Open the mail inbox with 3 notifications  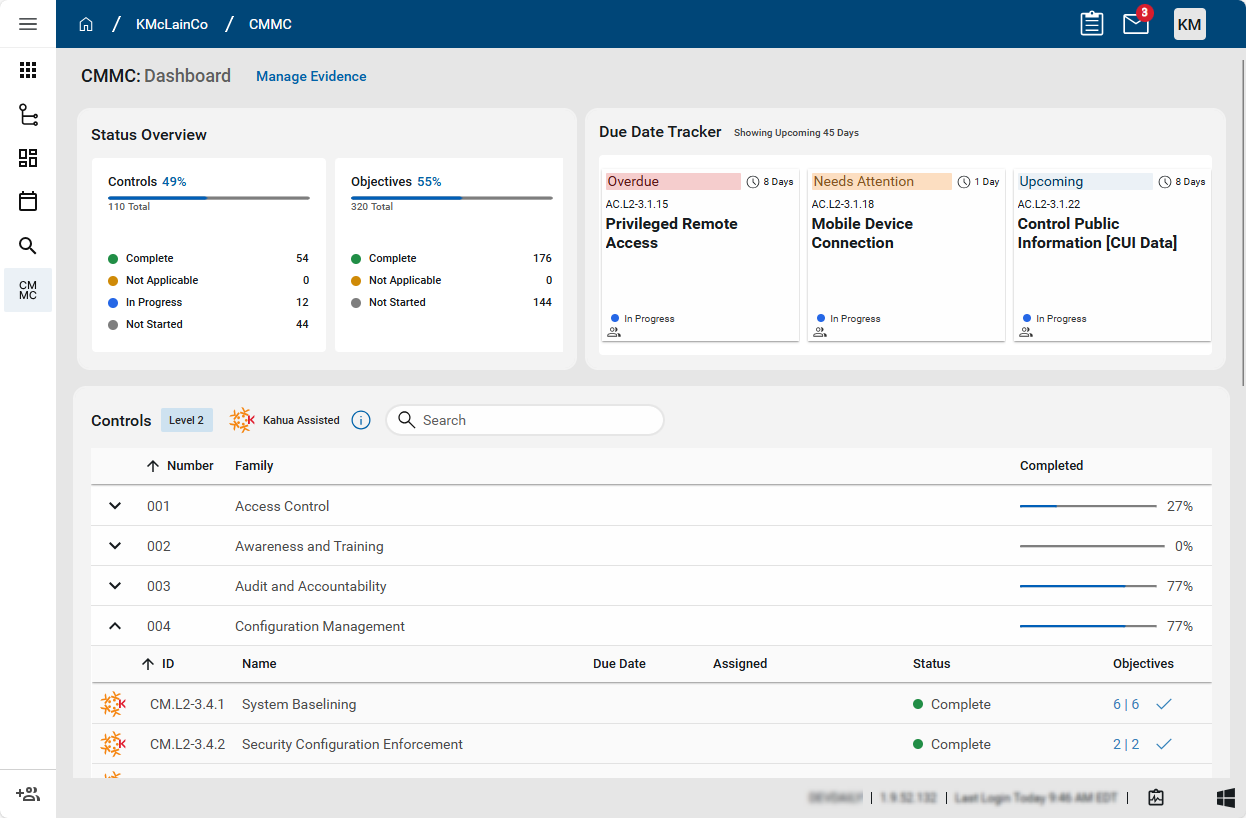1136,24
